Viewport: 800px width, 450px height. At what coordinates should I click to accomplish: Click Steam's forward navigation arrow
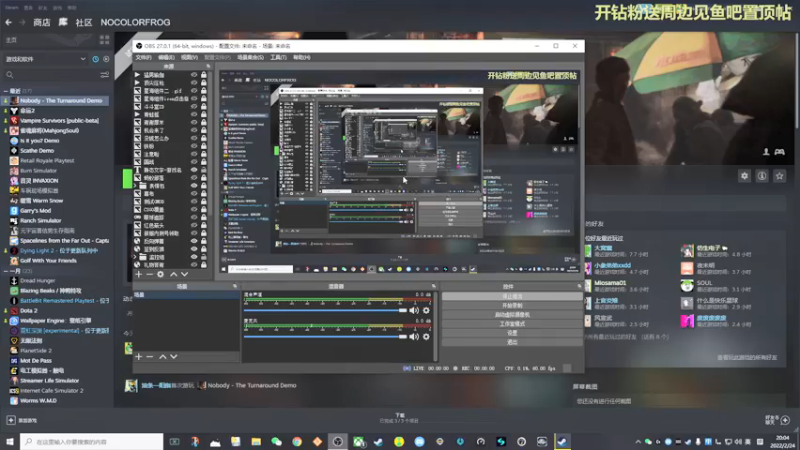pyautogui.click(x=22, y=22)
